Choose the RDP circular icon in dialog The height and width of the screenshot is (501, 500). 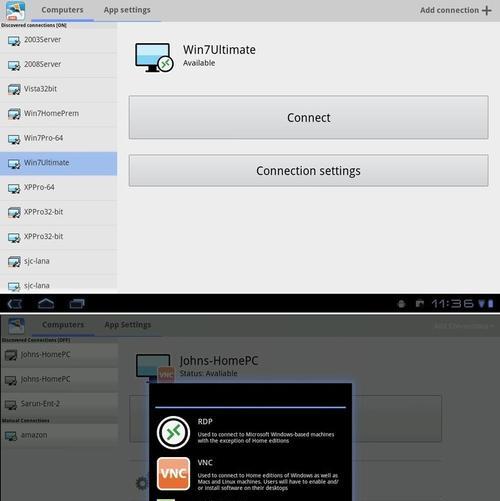point(173,432)
